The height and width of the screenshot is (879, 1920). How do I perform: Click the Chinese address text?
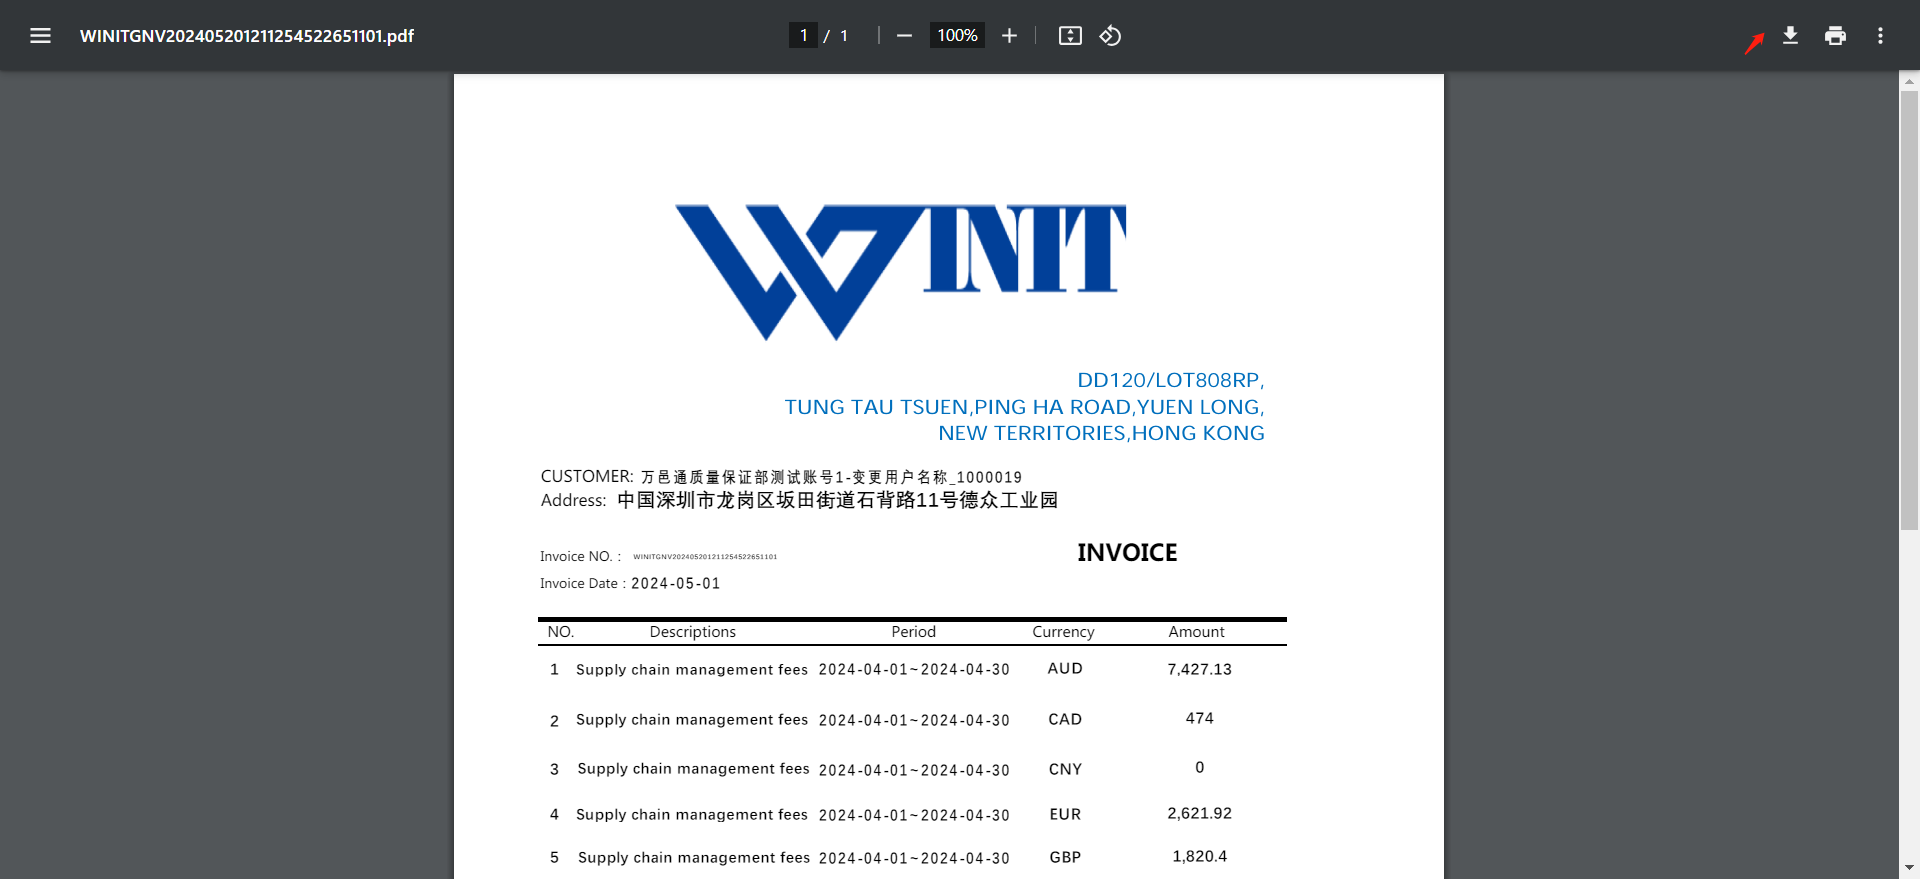[x=837, y=500]
